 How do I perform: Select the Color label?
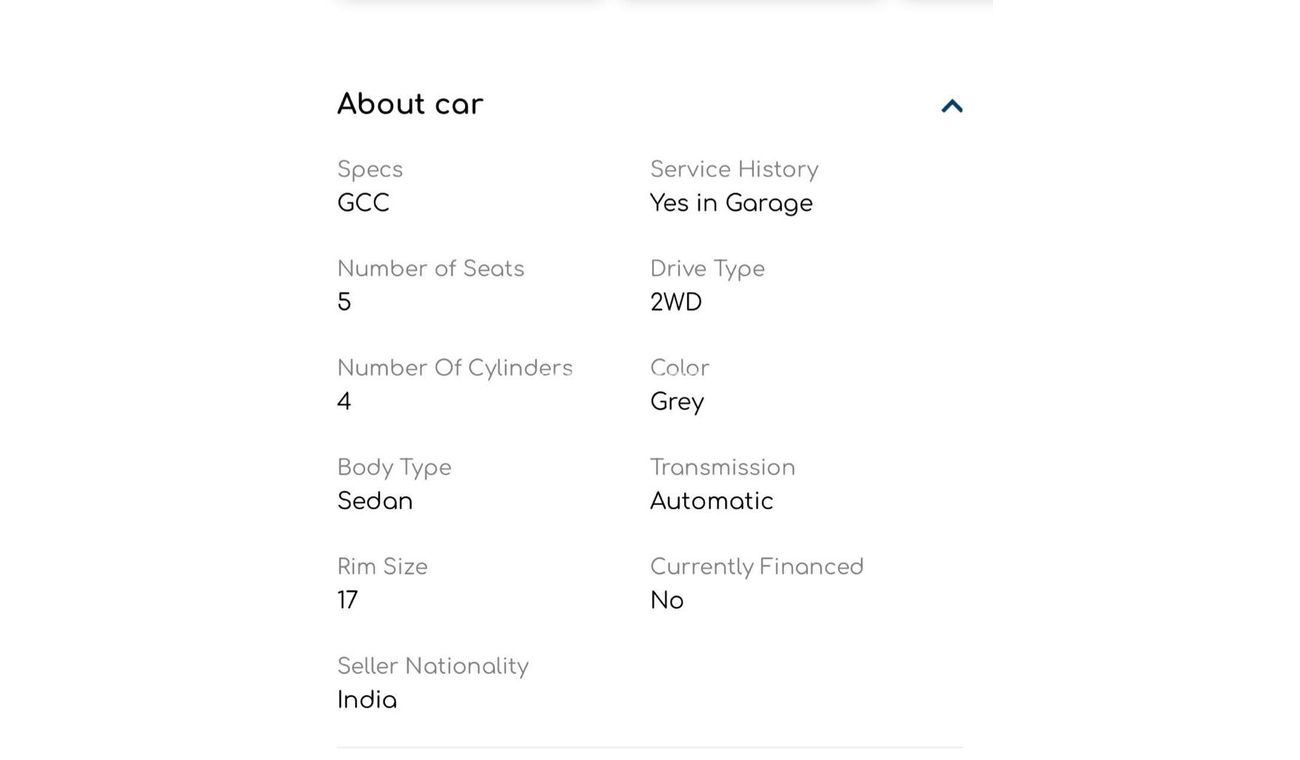(680, 368)
